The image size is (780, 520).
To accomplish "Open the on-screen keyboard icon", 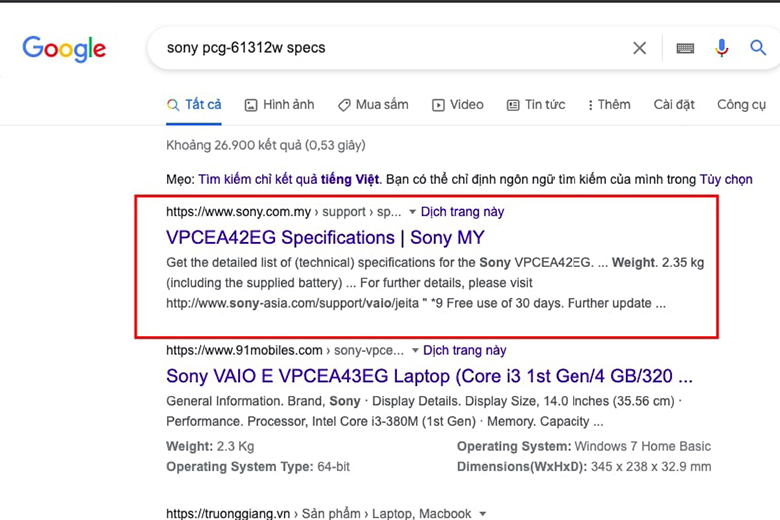I will click(685, 48).
